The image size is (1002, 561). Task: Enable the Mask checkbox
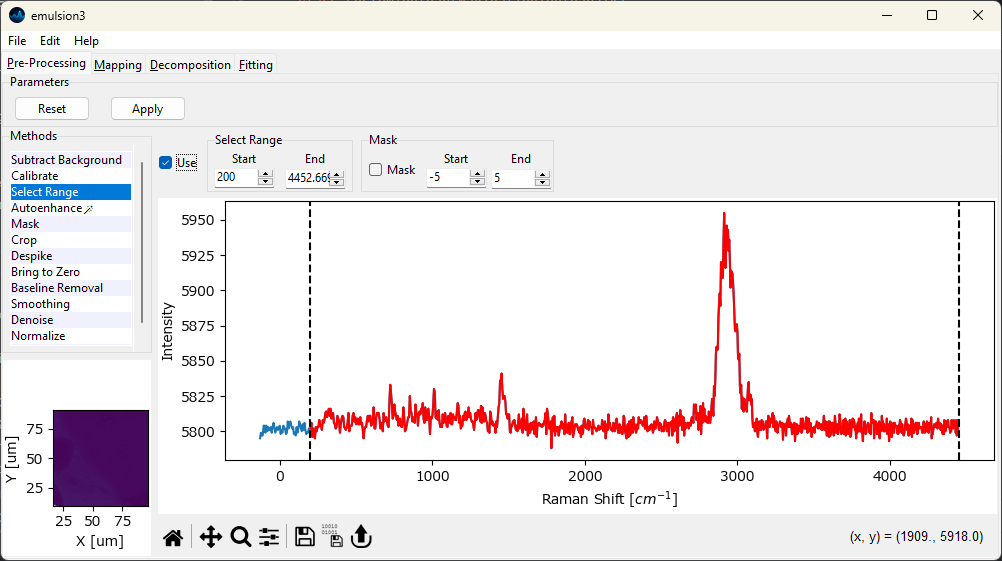376,170
